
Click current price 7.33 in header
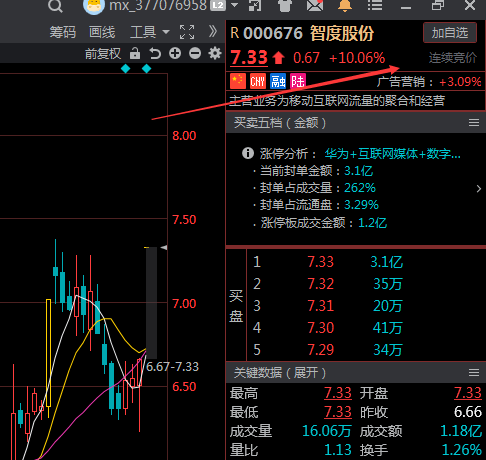(x=249, y=57)
